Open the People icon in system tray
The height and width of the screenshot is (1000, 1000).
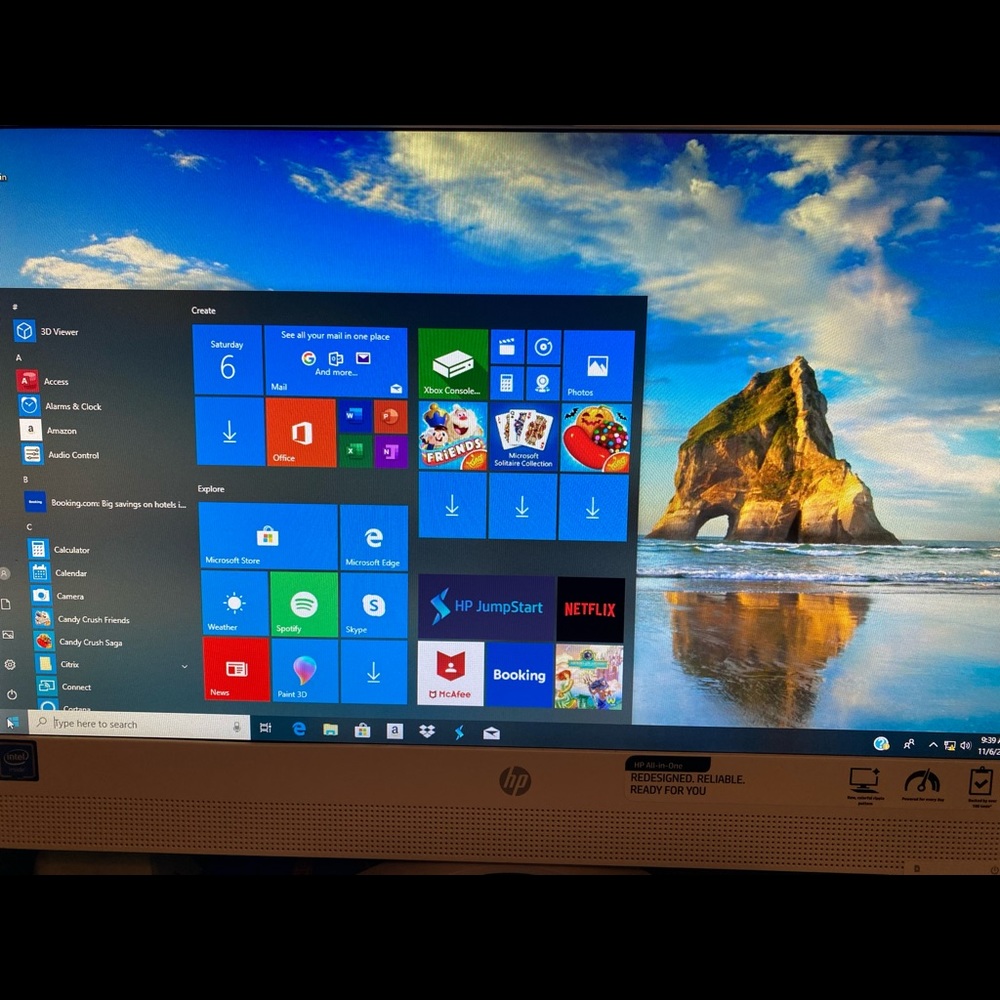coord(909,744)
